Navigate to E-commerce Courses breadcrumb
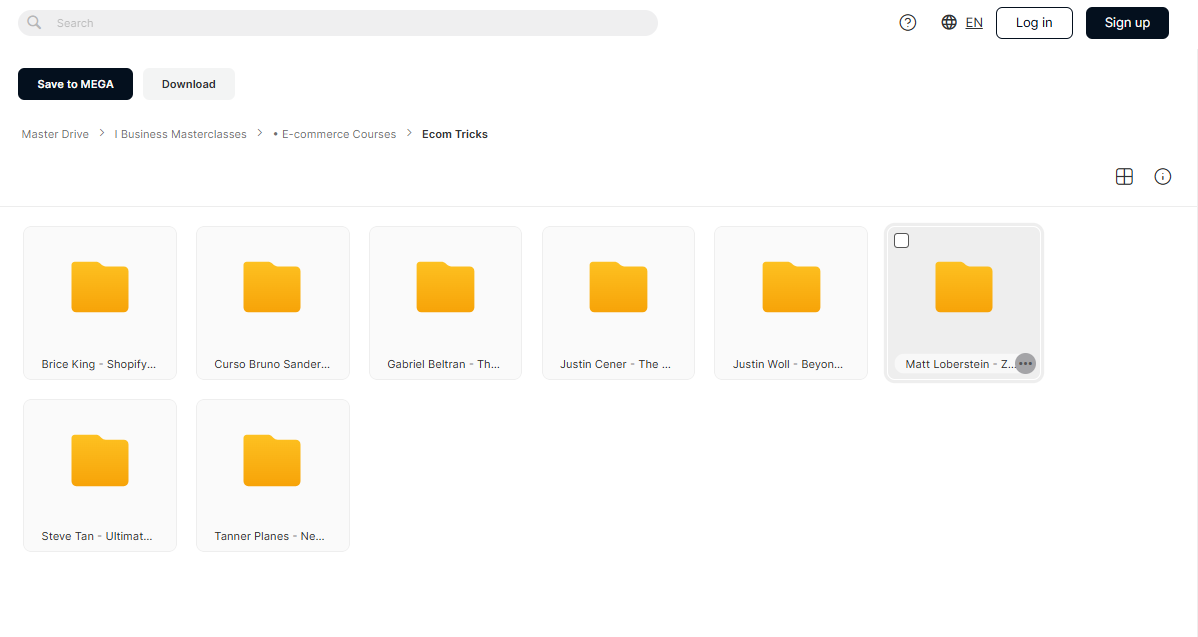1198x637 pixels. pos(335,134)
